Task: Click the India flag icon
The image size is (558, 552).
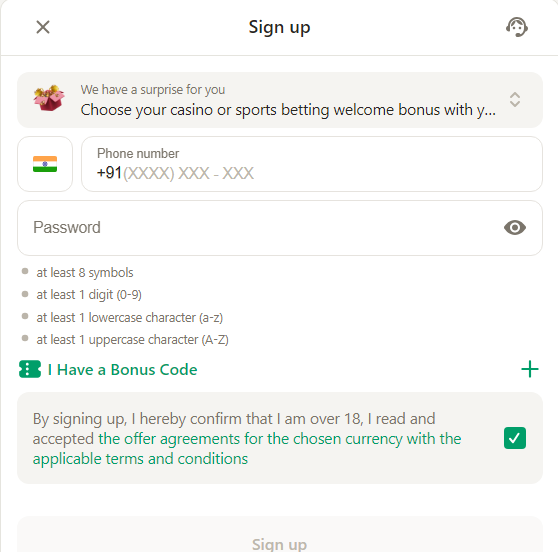Action: coord(45,164)
